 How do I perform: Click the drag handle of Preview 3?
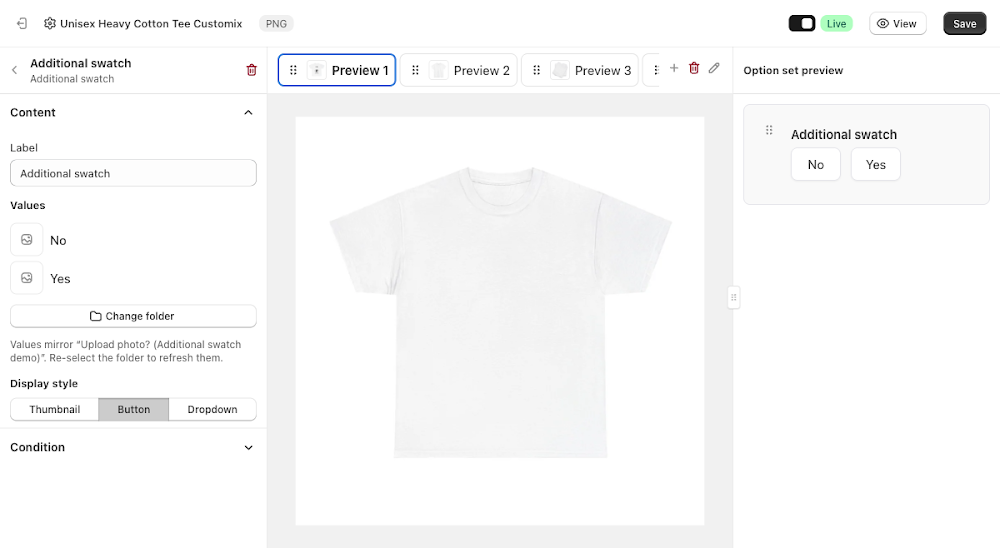[536, 70]
